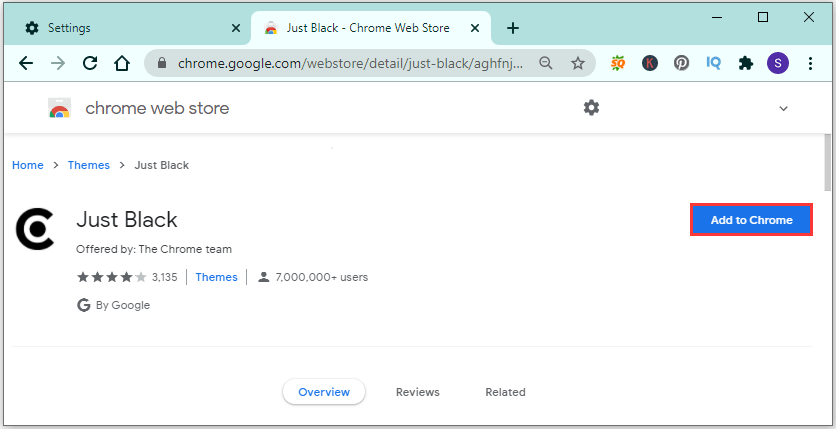Reload the page with refresh icon
This screenshot has width=836, height=429.
90,63
